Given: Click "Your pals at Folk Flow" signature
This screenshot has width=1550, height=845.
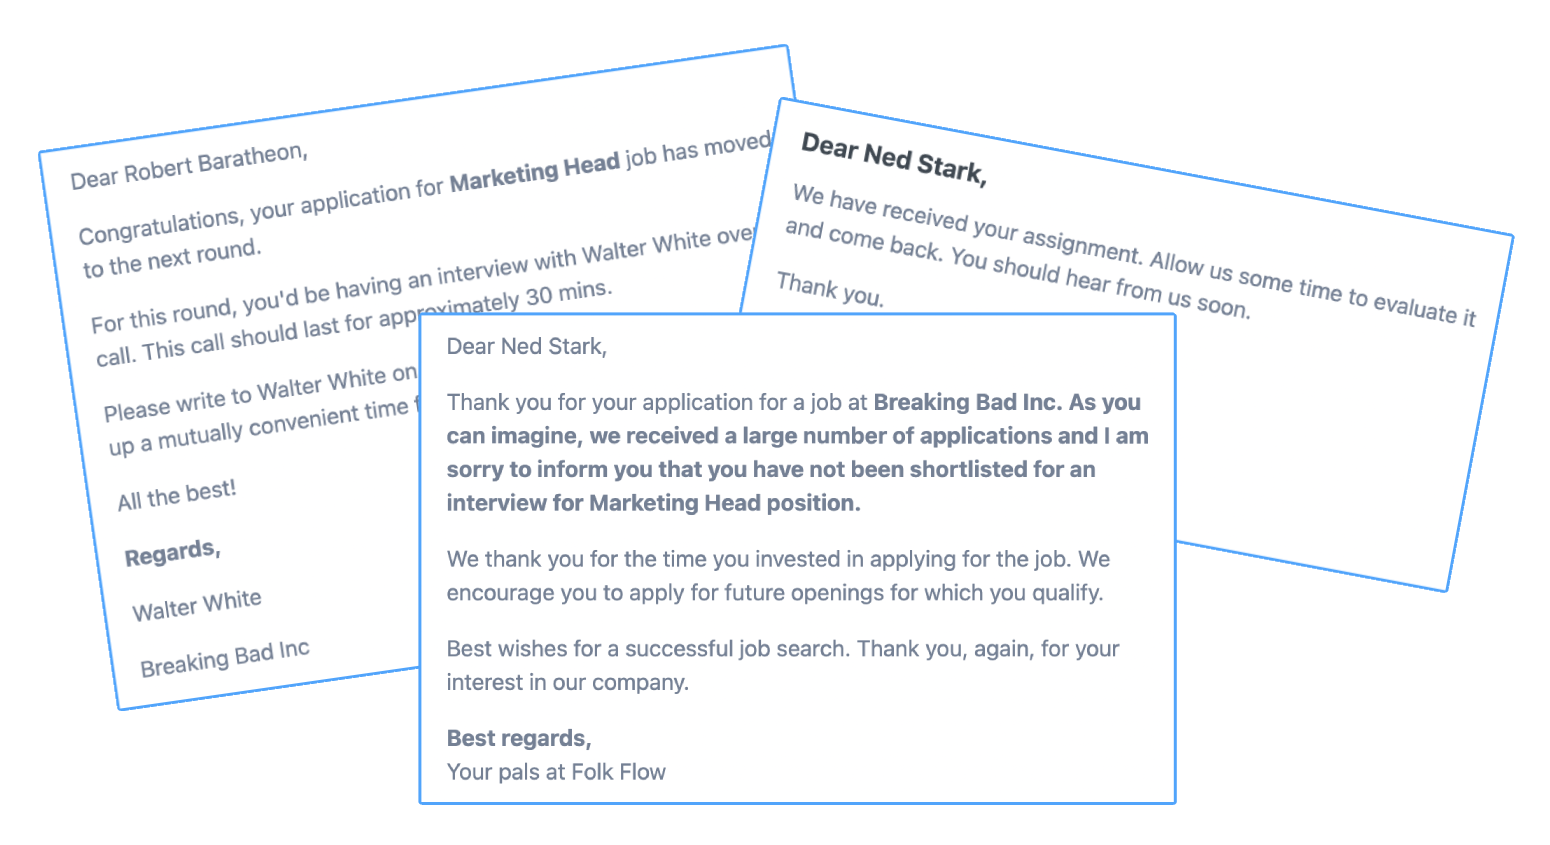Looking at the screenshot, I should coord(556,772).
